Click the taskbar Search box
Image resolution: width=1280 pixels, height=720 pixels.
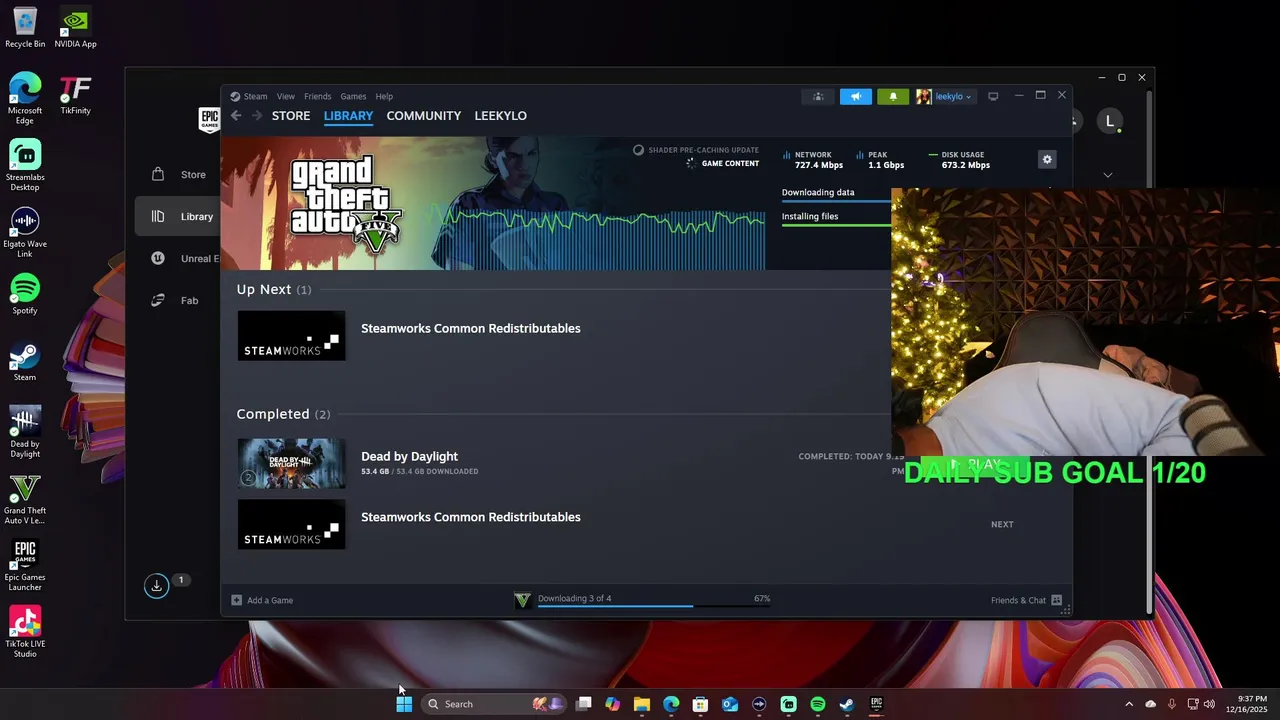point(494,704)
